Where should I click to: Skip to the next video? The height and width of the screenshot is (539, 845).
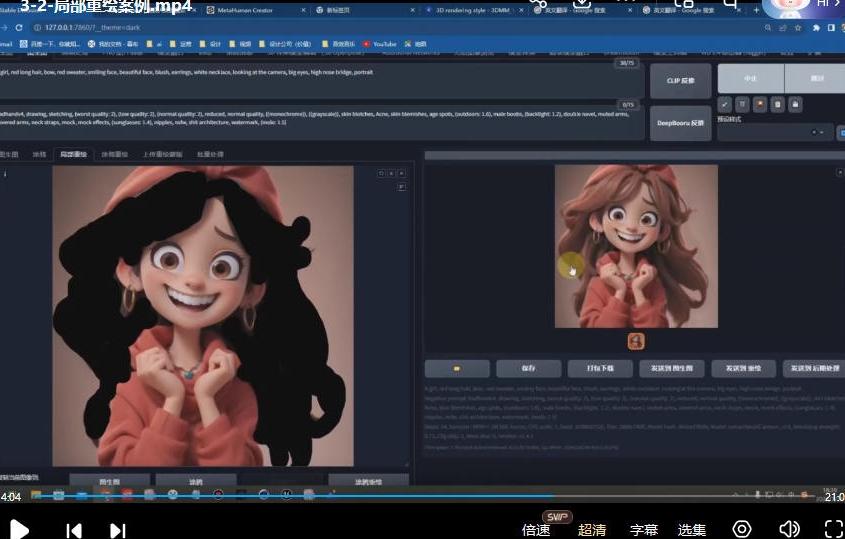pos(117,530)
